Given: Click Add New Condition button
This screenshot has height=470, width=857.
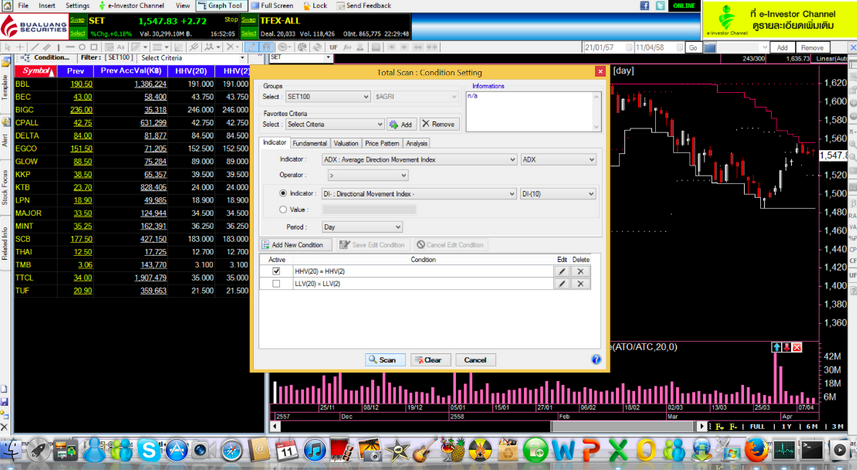Looking at the screenshot, I should pyautogui.click(x=296, y=245).
